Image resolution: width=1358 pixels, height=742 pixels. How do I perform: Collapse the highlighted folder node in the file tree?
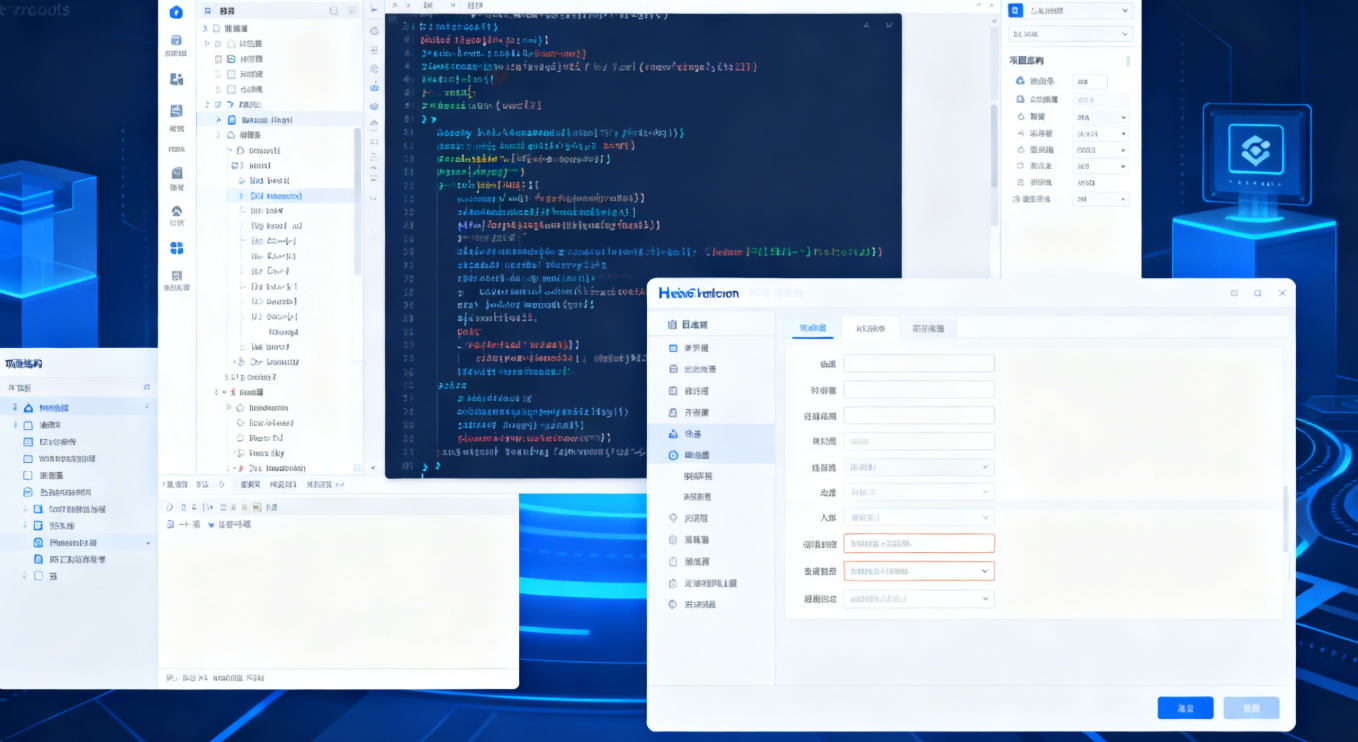[219, 119]
